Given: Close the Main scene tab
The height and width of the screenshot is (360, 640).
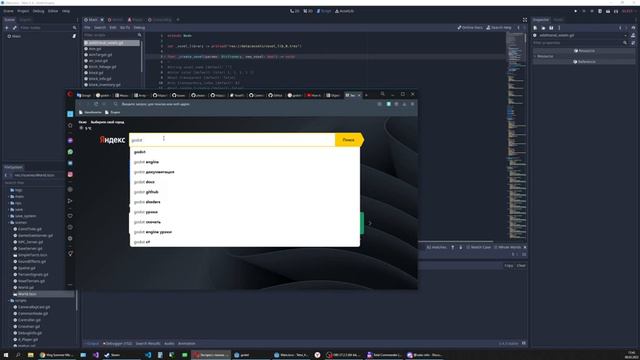Looking at the screenshot, I should click(x=102, y=20).
